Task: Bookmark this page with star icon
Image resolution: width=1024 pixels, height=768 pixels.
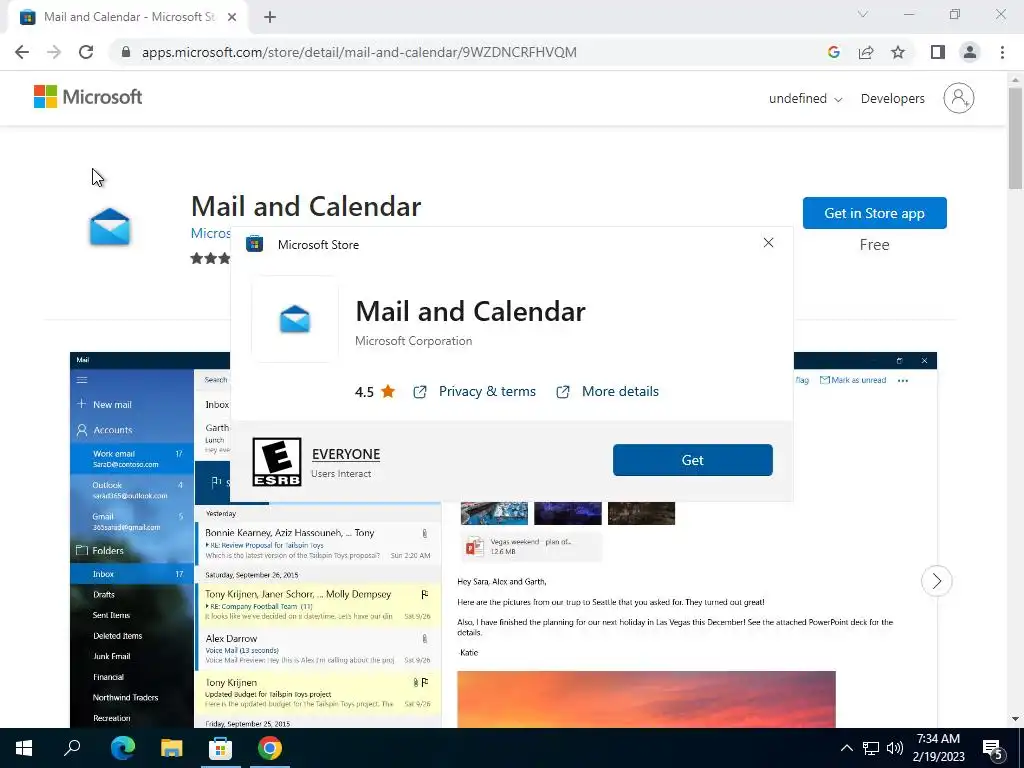Action: tap(898, 52)
